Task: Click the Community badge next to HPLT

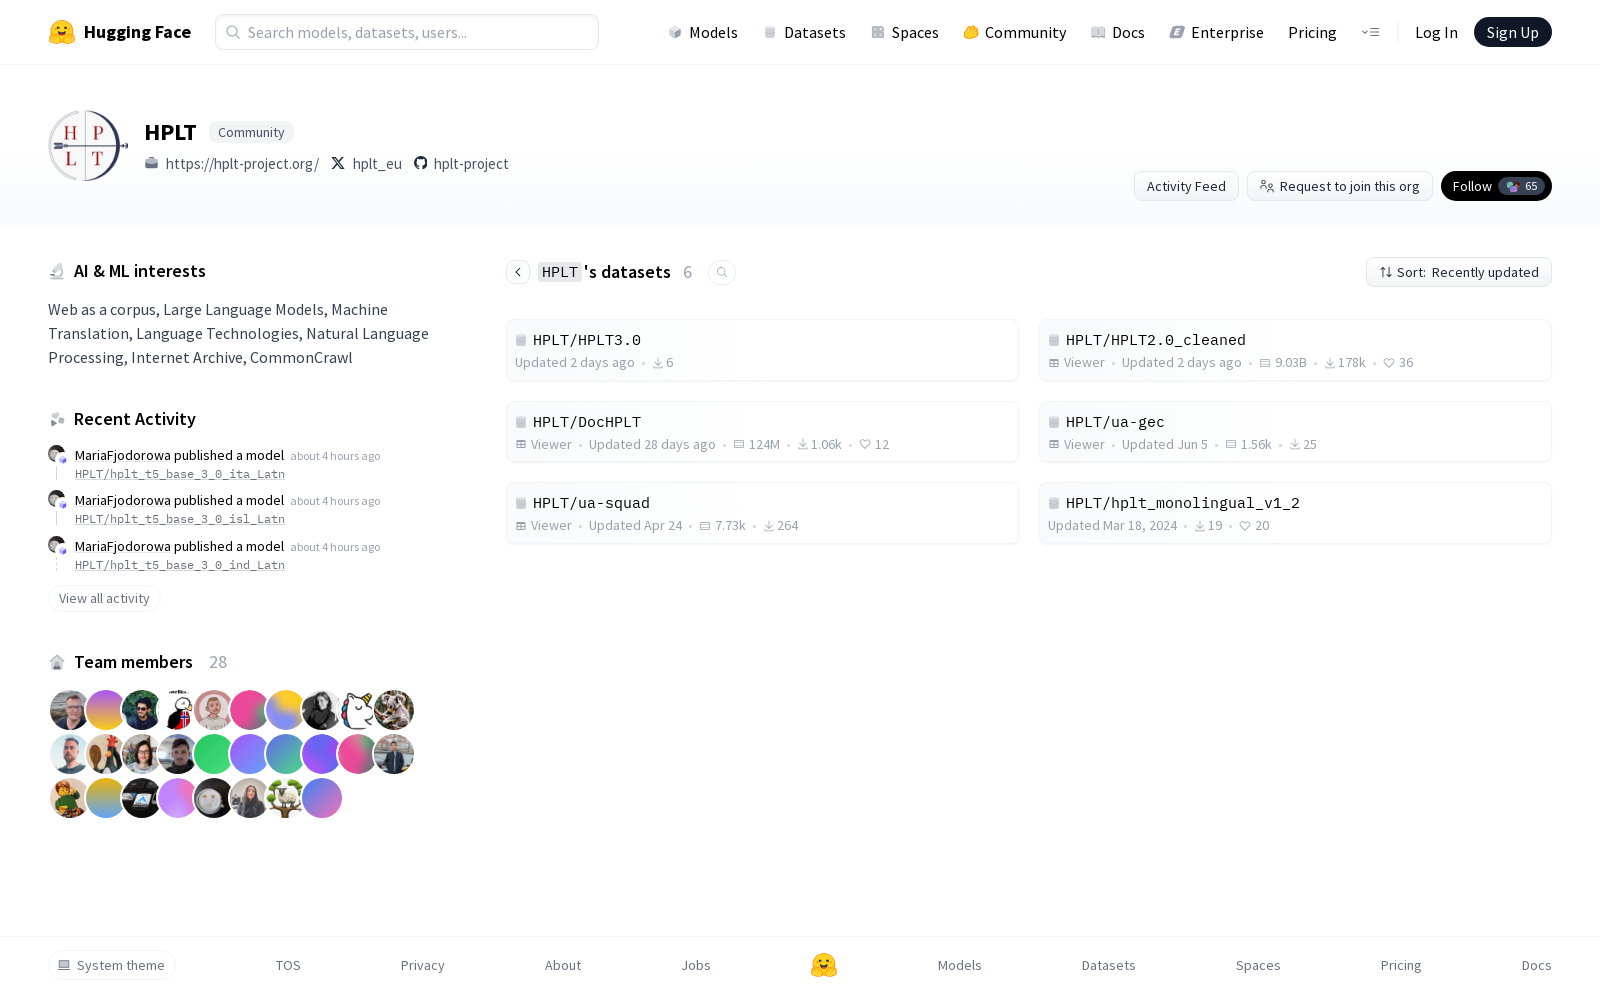Action: (251, 132)
